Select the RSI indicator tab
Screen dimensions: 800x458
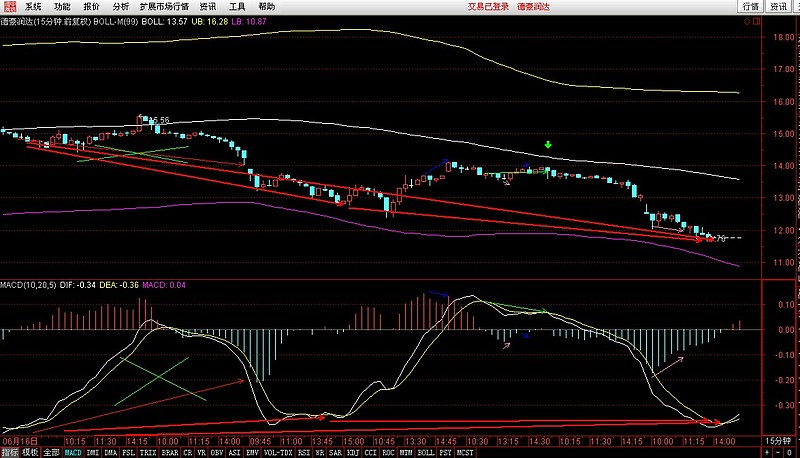304,452
